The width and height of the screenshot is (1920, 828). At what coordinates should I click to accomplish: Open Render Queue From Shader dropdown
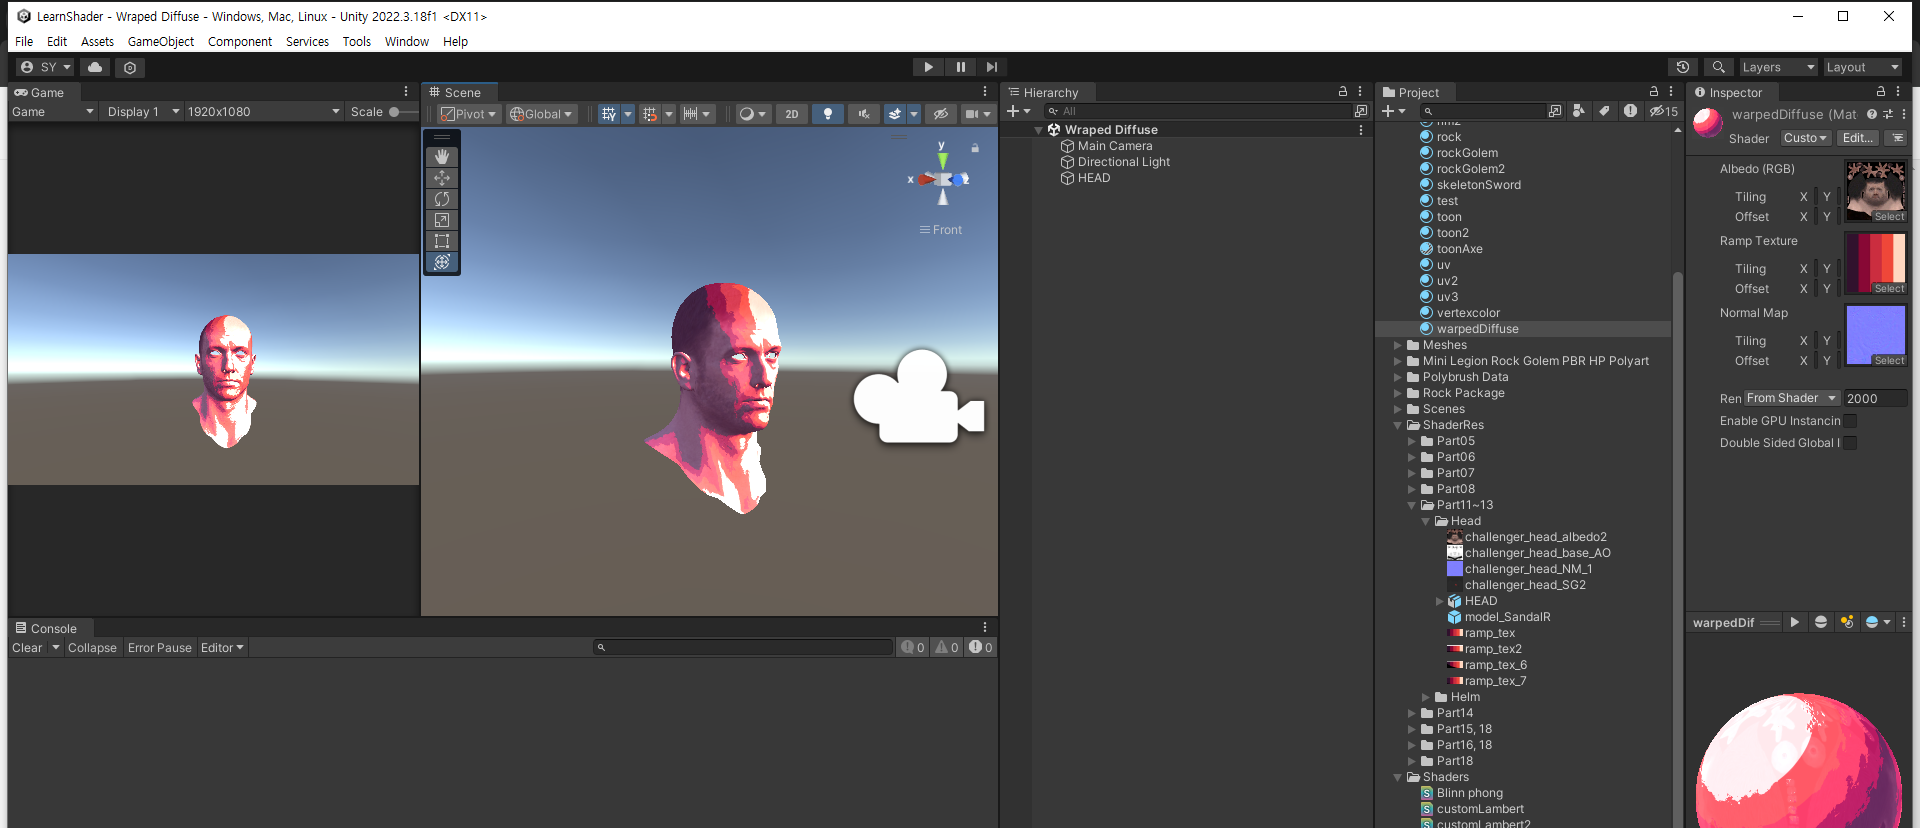pos(1791,398)
